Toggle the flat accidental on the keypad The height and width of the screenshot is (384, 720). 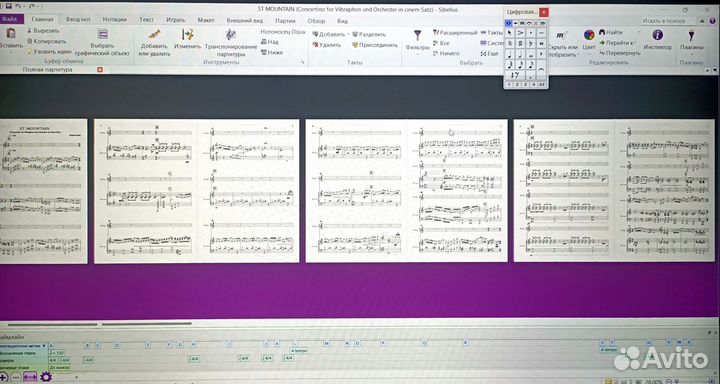point(531,43)
